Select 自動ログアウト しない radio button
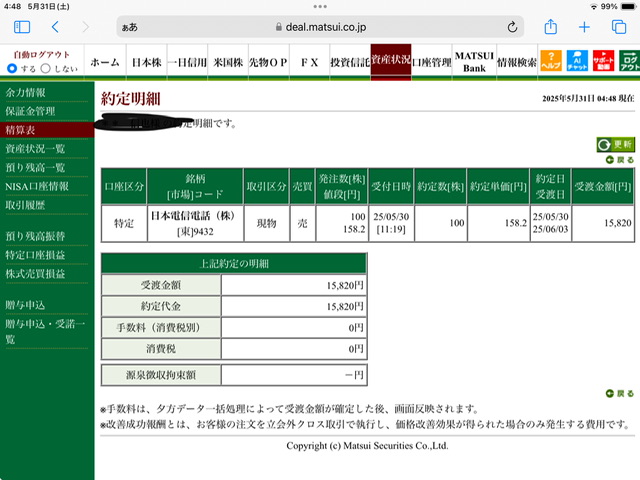 point(46,69)
